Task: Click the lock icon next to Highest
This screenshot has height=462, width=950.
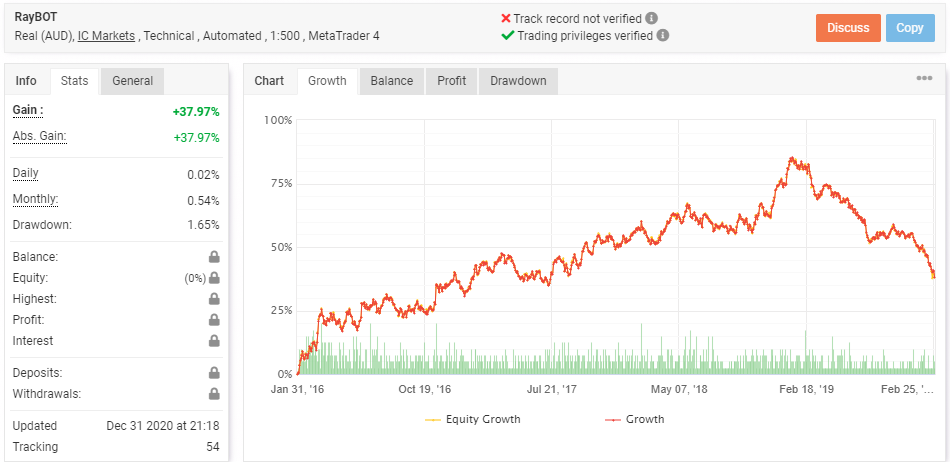Action: coord(214,299)
